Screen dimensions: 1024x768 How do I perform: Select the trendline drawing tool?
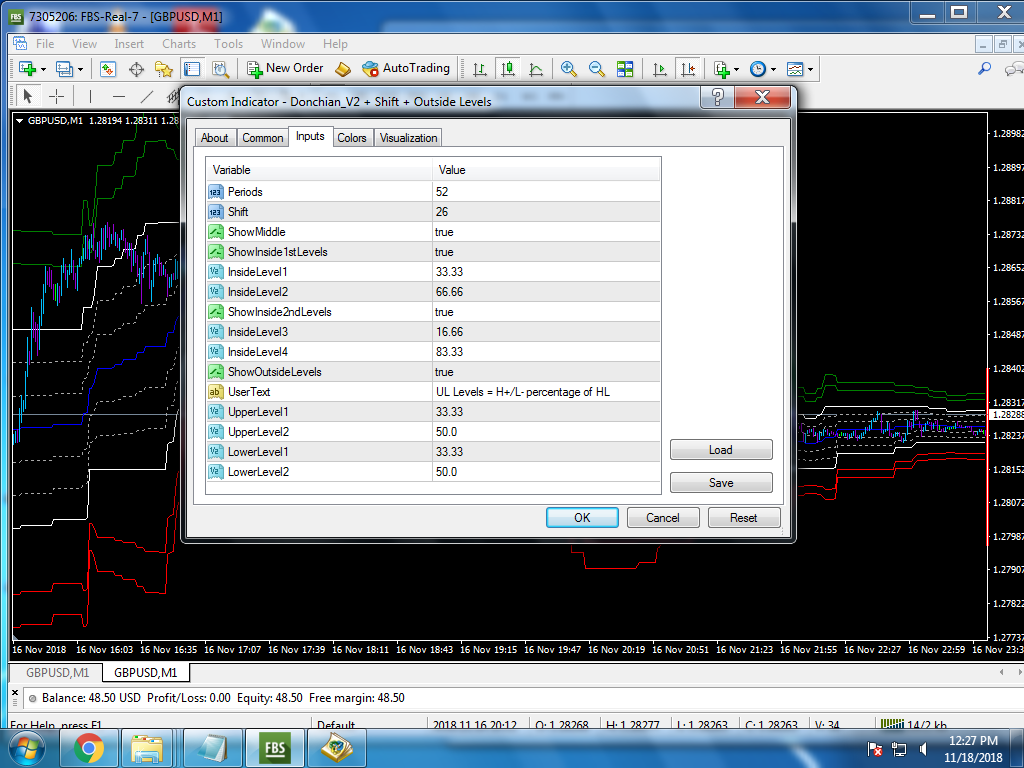[x=147, y=97]
